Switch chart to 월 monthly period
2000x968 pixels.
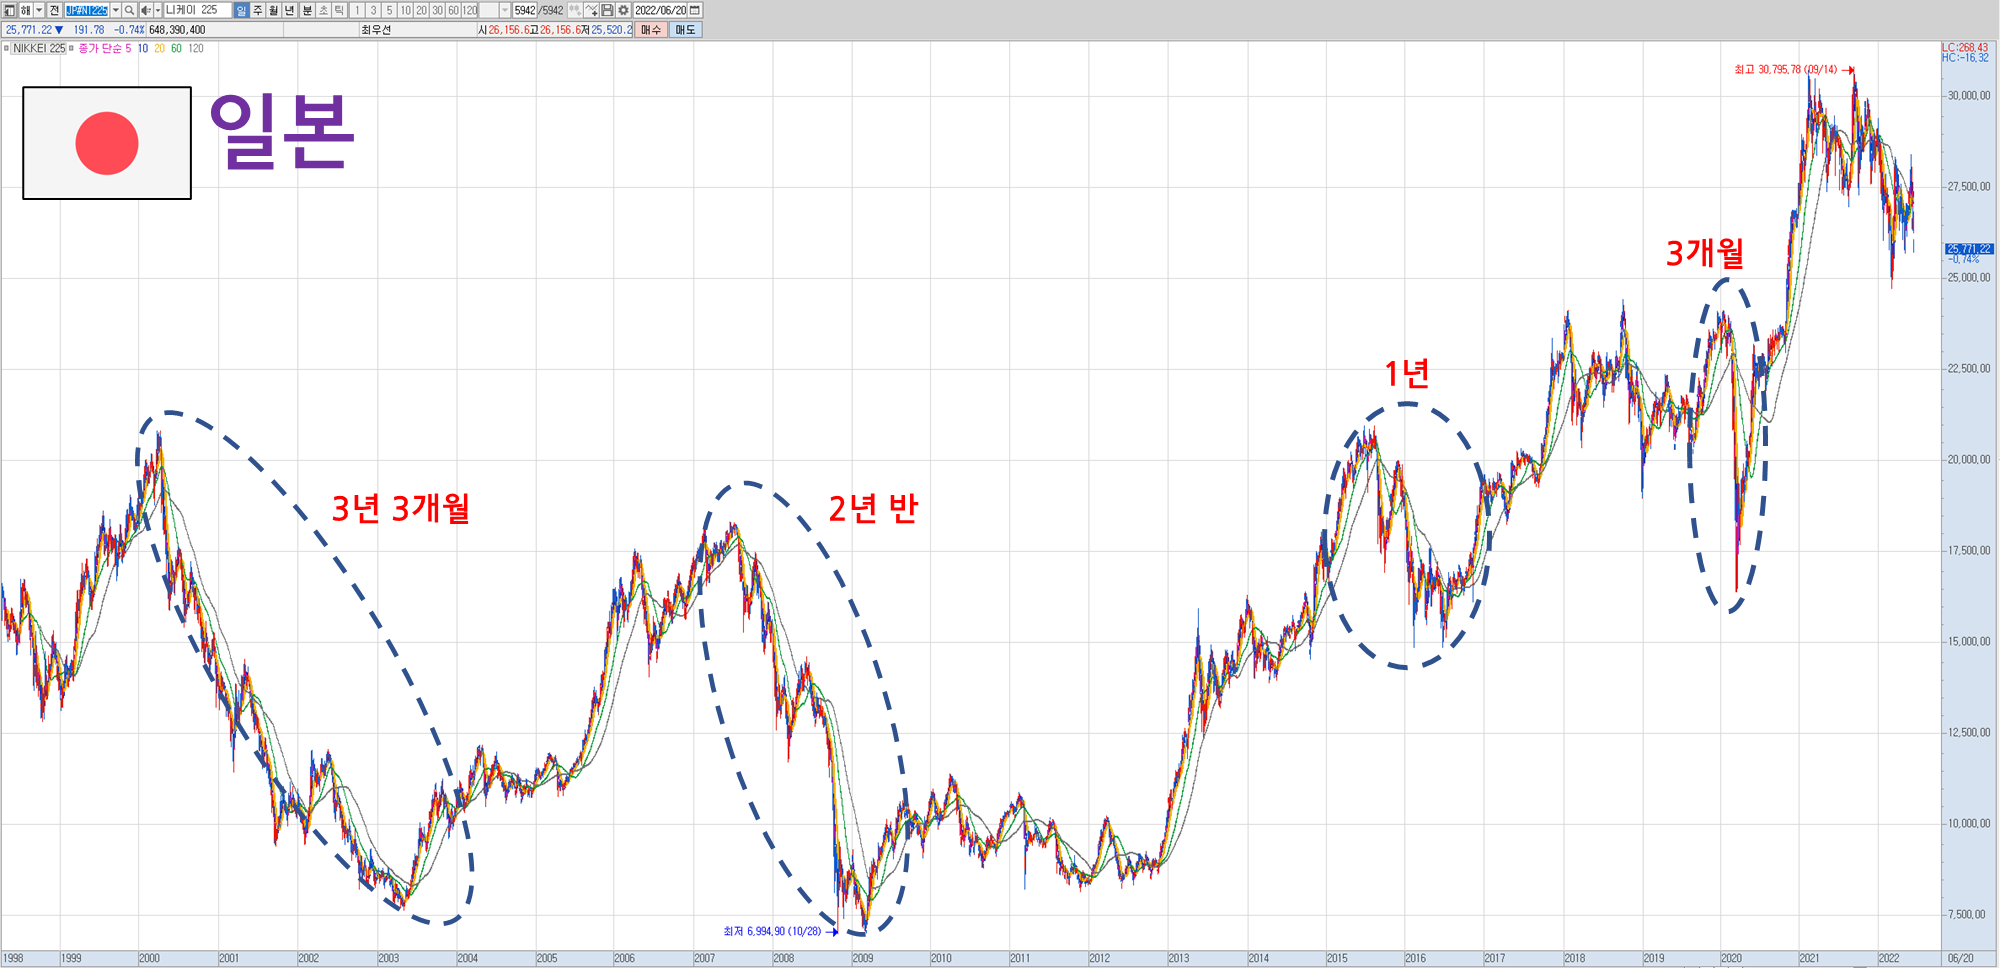(x=273, y=10)
